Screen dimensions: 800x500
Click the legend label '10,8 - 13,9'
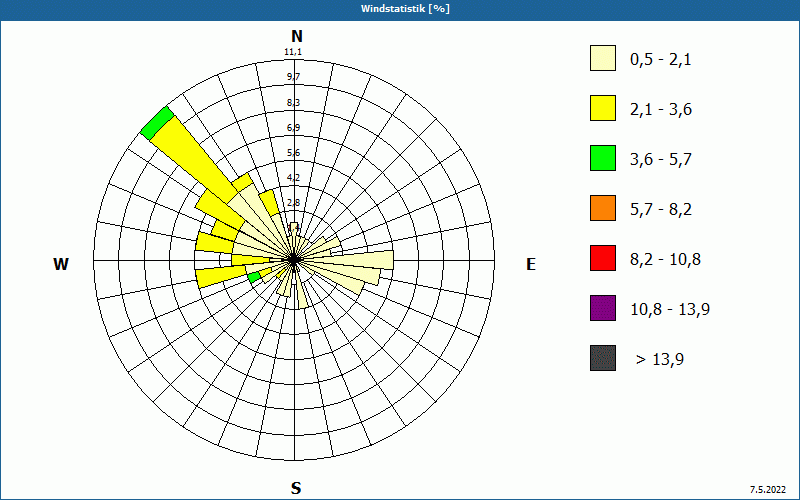click(670, 310)
